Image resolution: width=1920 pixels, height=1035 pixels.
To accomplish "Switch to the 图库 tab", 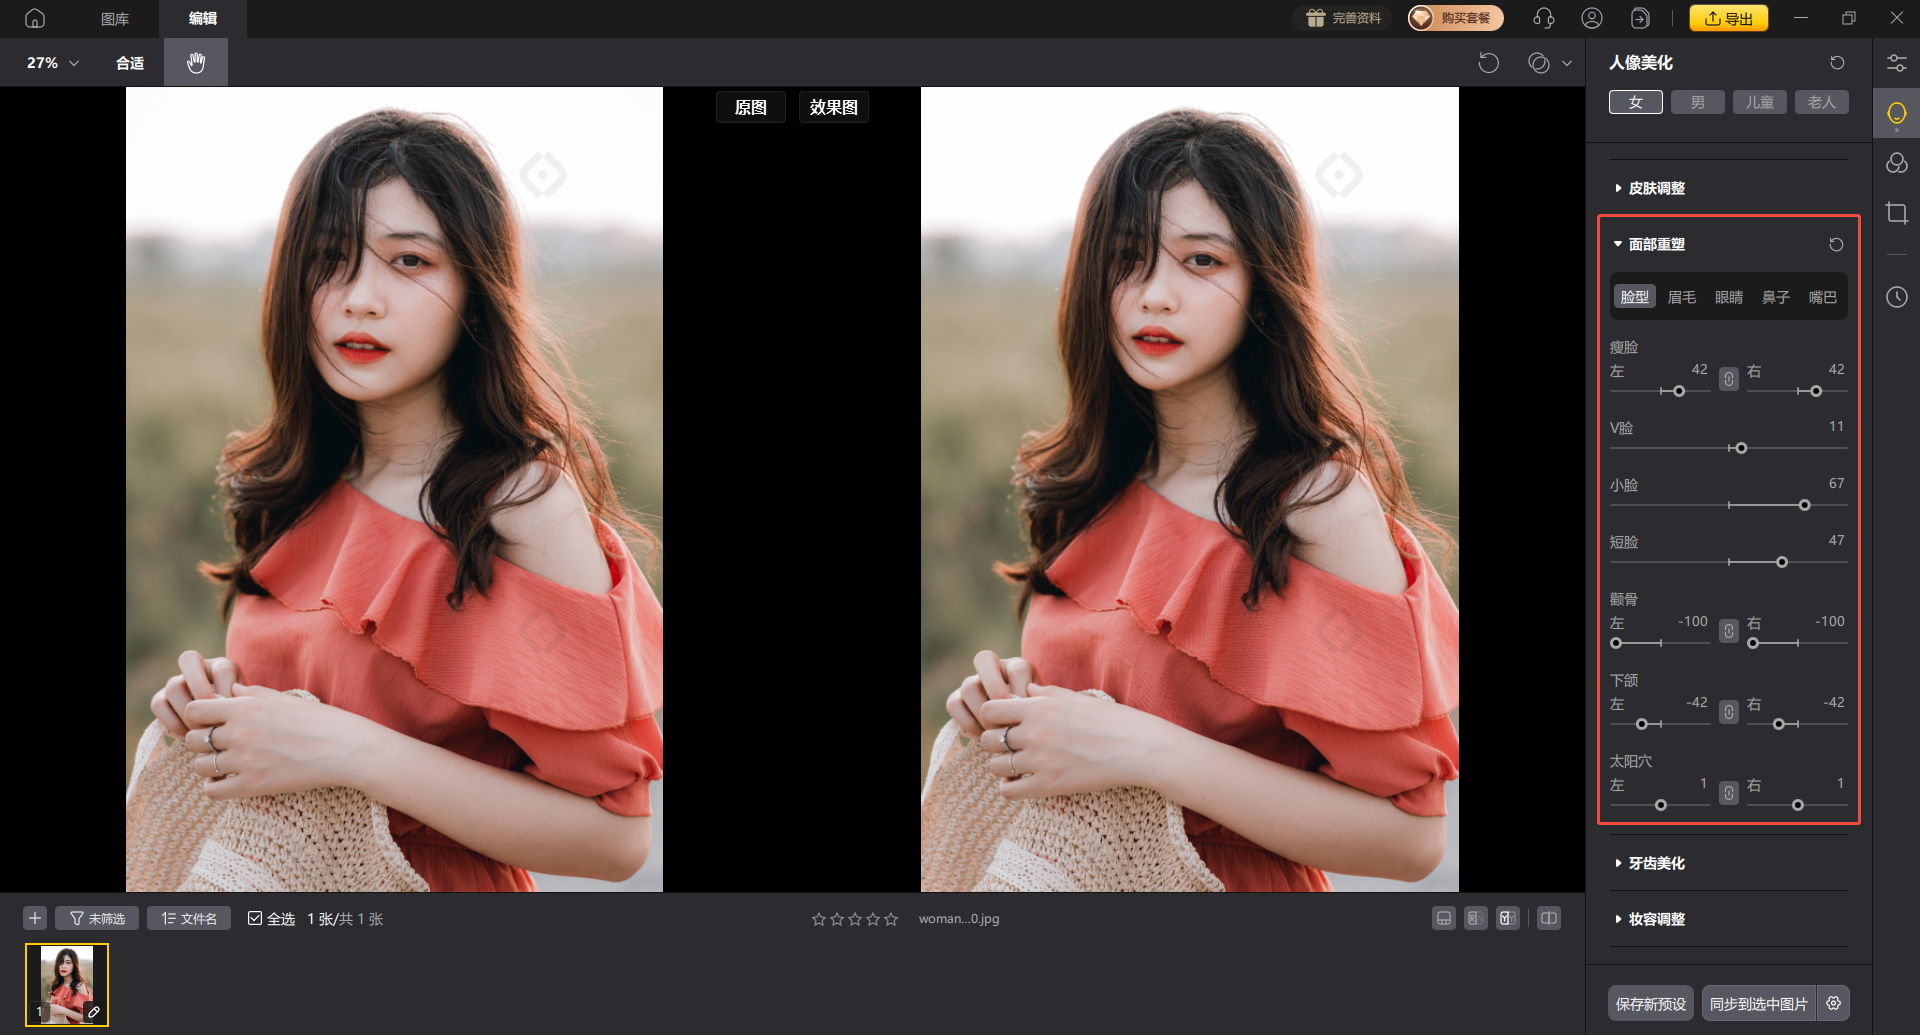I will (115, 19).
